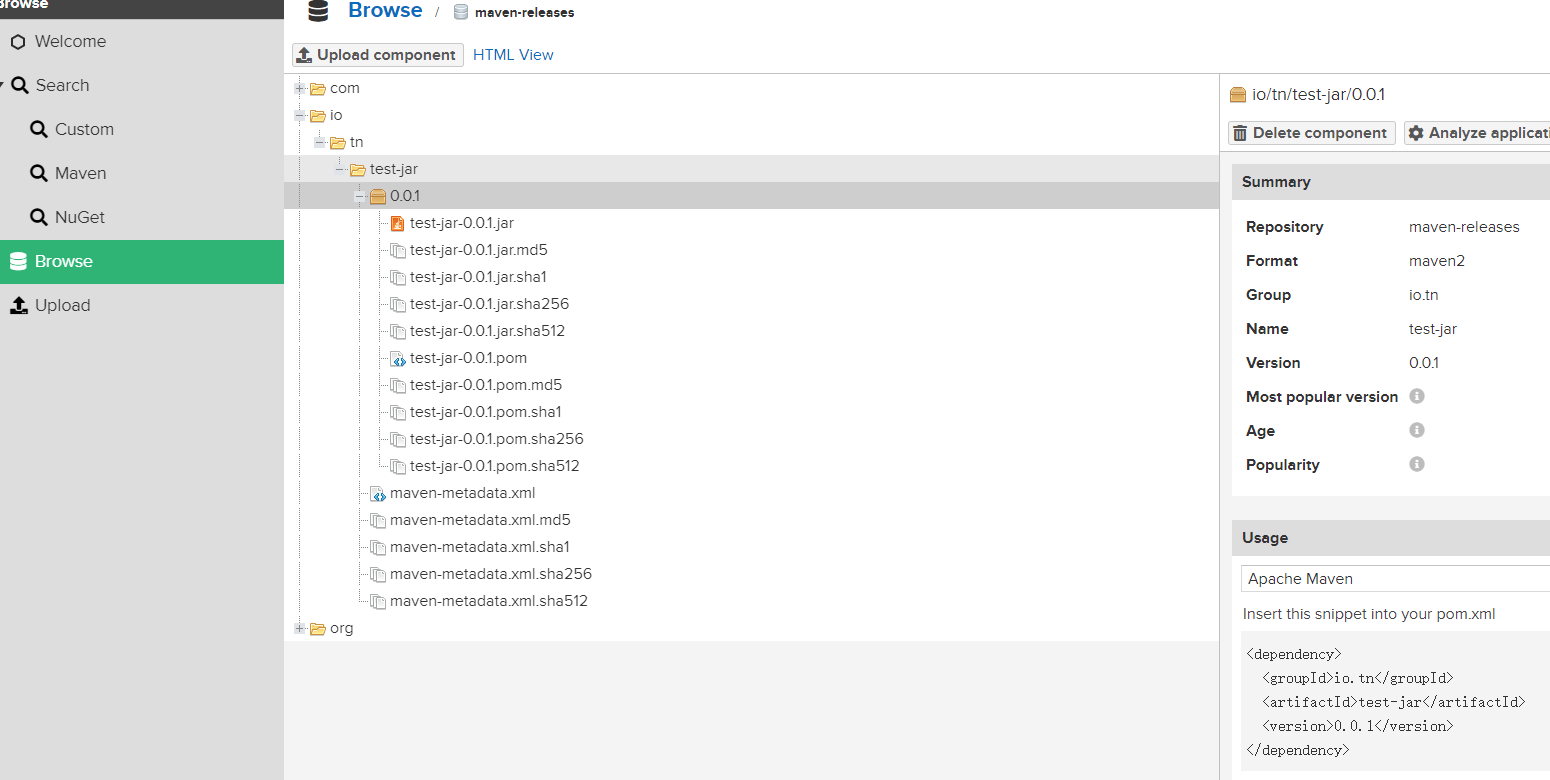Click the 0.0.1 component package icon

click(378, 196)
